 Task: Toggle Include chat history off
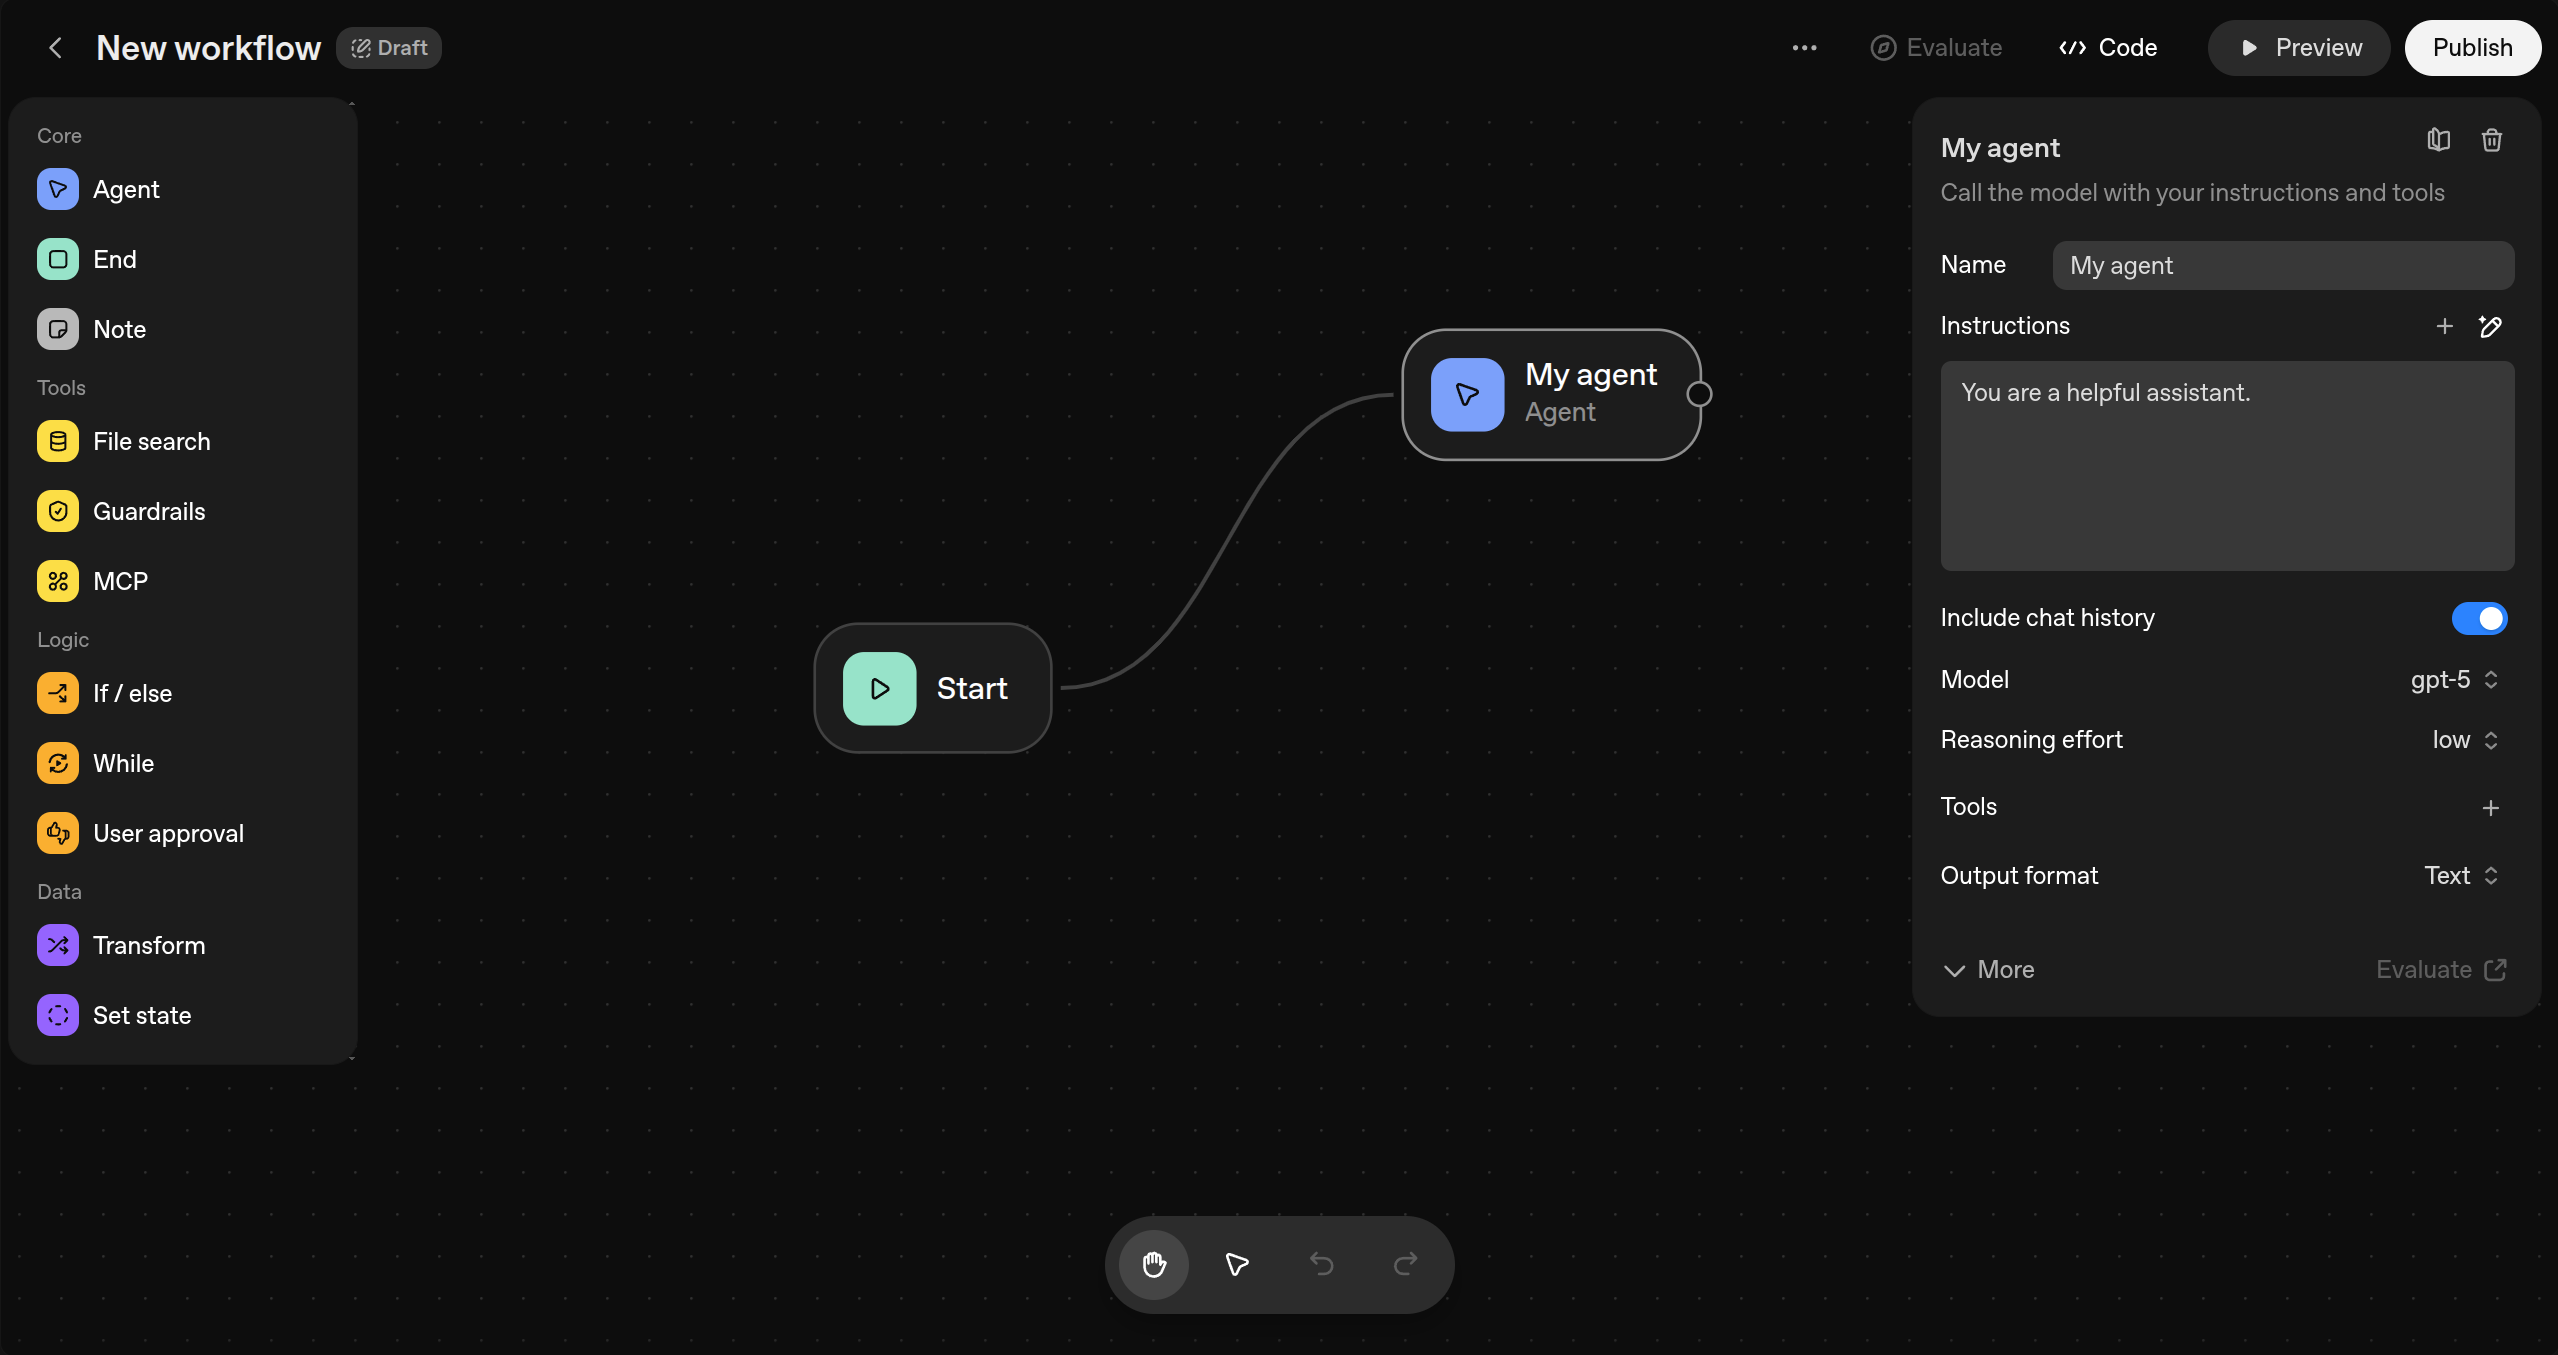tap(2478, 618)
